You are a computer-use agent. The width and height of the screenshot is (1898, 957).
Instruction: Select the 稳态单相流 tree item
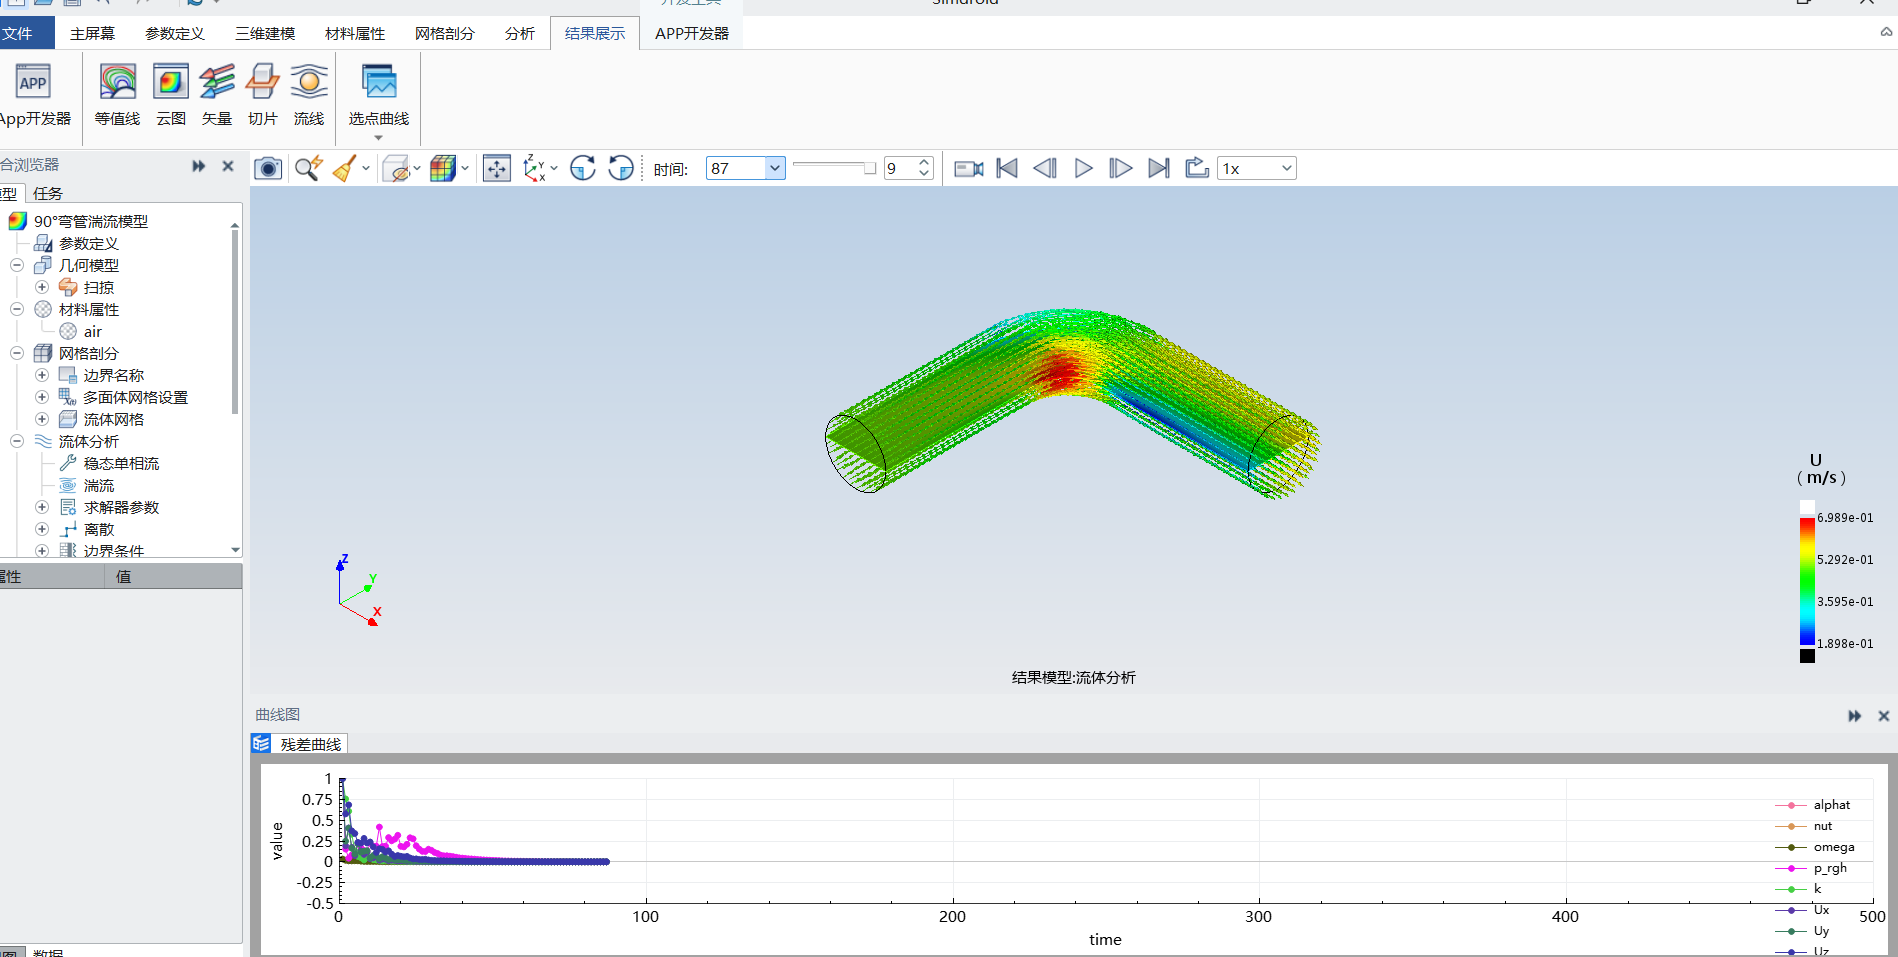pyautogui.click(x=121, y=463)
